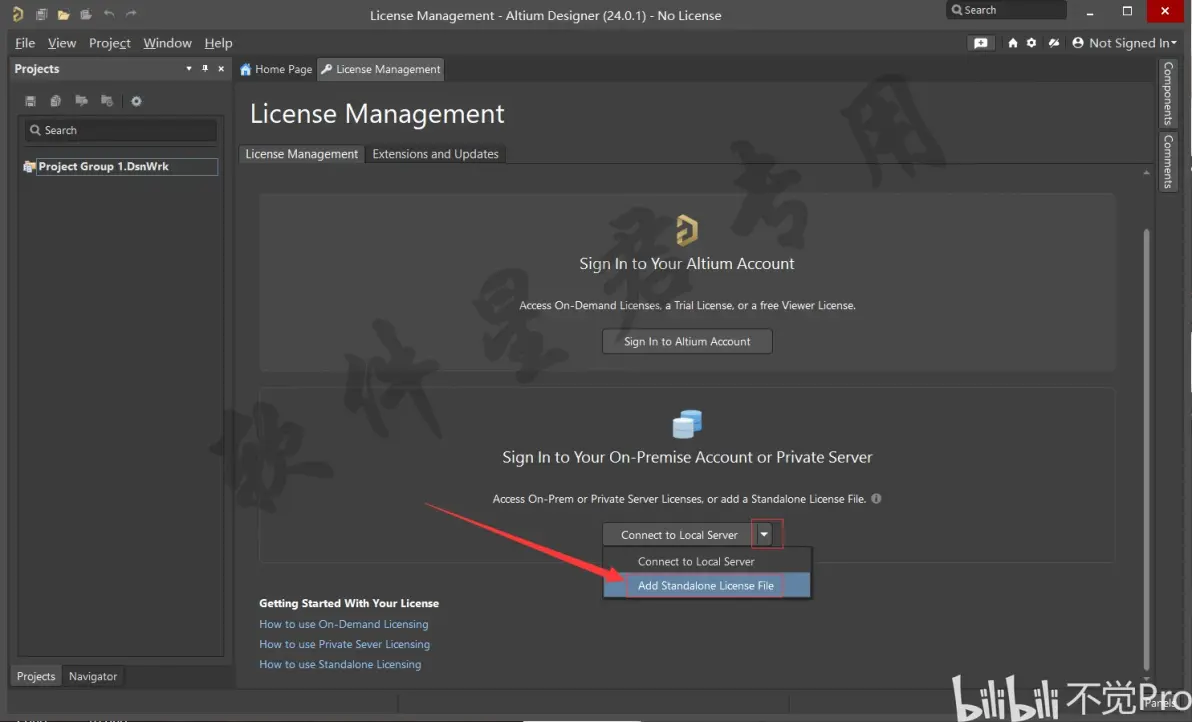Viewport: 1192px width, 722px height.
Task: Click the user account avatar icon
Action: pyautogui.click(x=1078, y=43)
